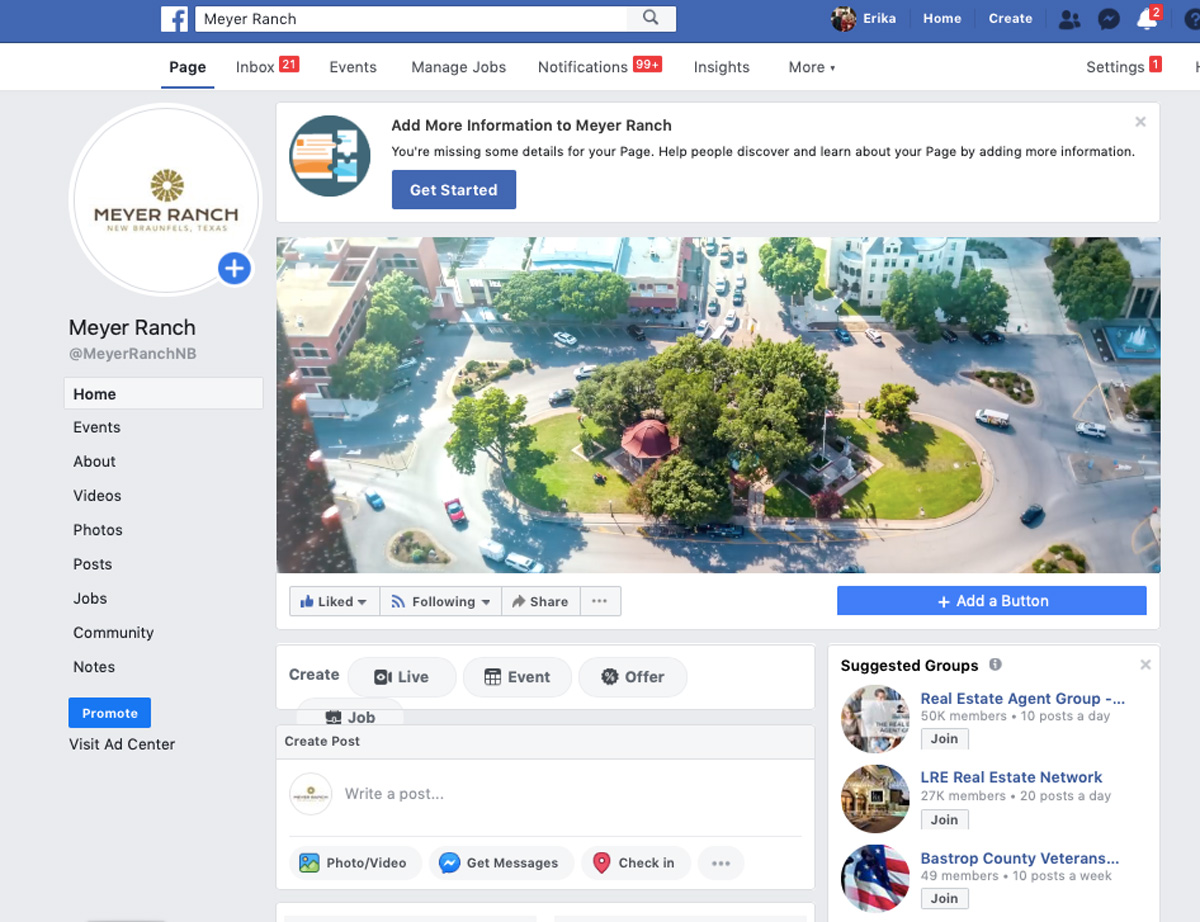The image size is (1200, 922).
Task: Open the Messenger icon in top bar
Action: pyautogui.click(x=1108, y=19)
